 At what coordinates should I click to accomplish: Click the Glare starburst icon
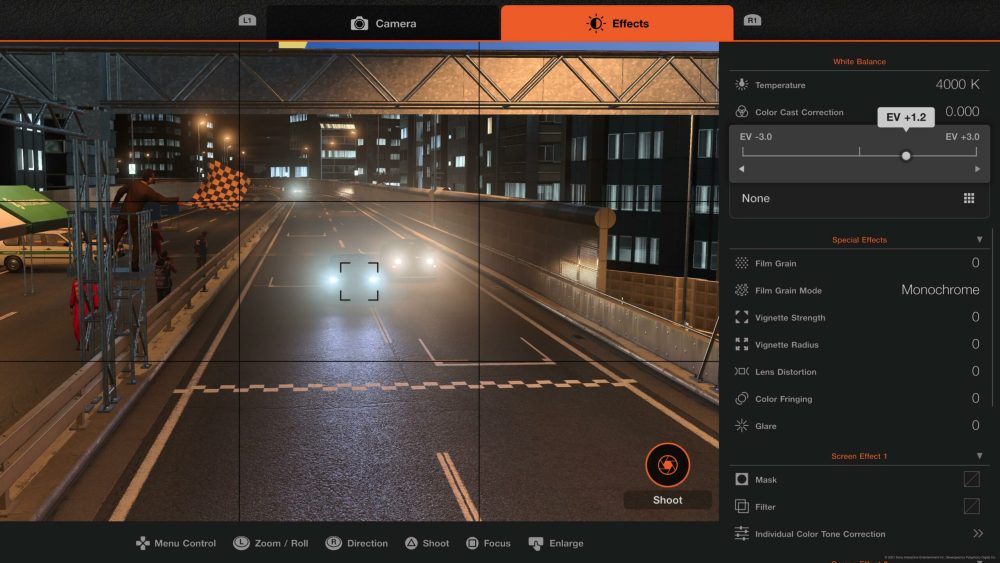741,425
